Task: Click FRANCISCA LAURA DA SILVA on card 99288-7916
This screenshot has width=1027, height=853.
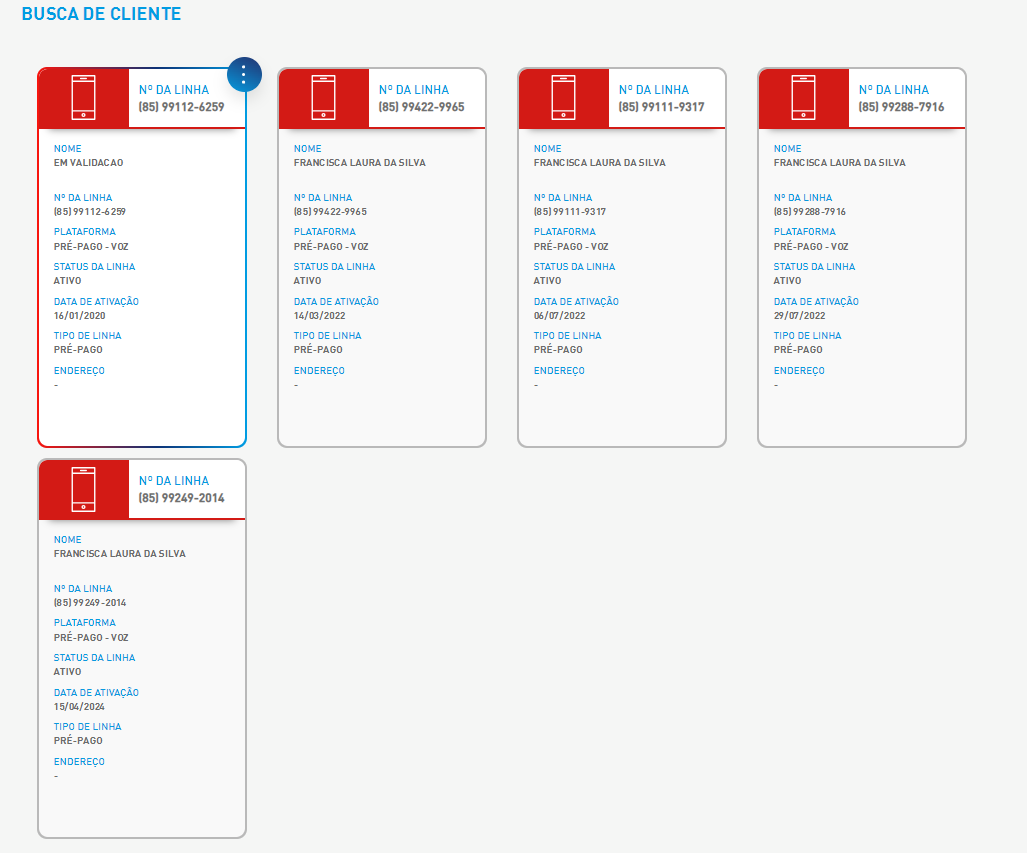Action: [840, 162]
